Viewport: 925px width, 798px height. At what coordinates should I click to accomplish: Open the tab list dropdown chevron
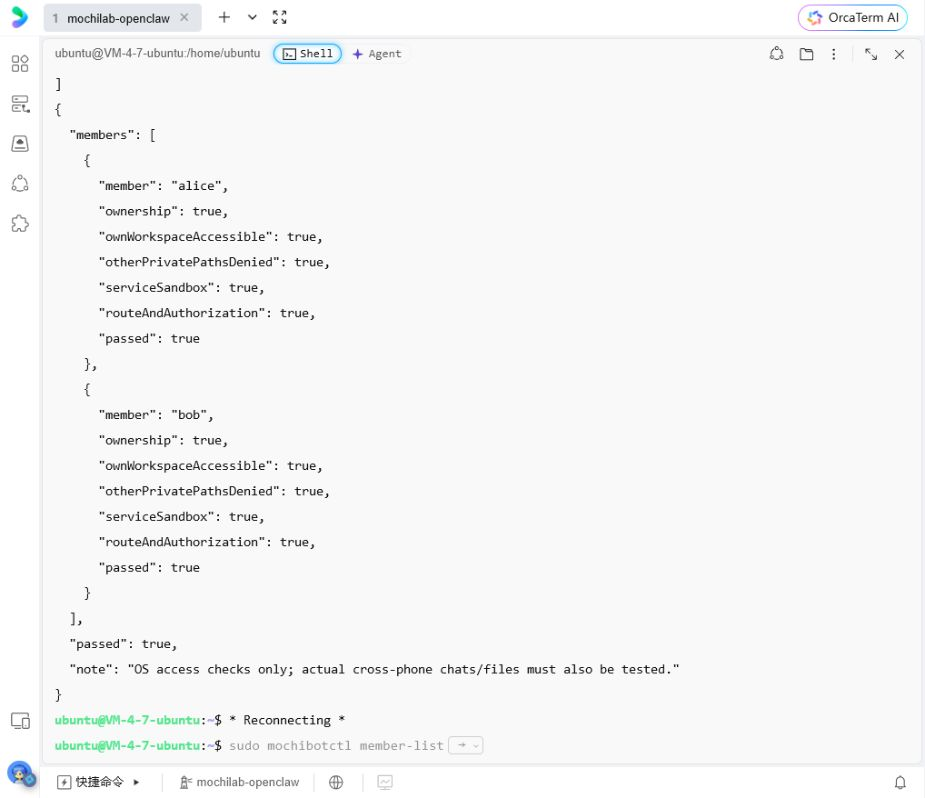click(x=252, y=17)
